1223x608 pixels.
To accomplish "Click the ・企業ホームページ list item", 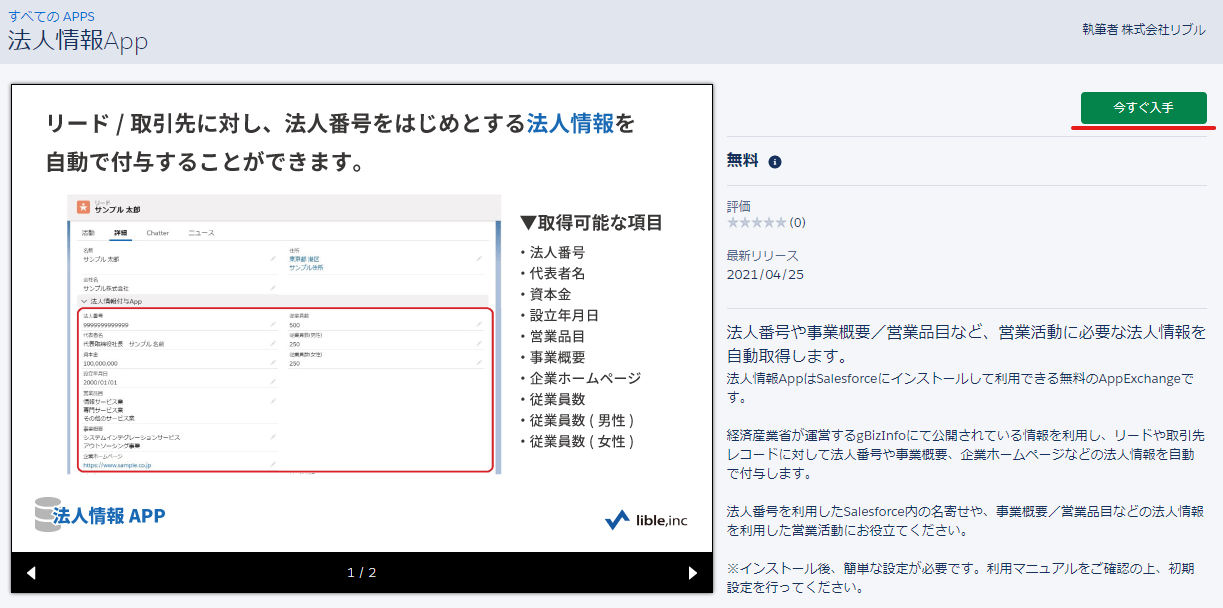I will 580,378.
